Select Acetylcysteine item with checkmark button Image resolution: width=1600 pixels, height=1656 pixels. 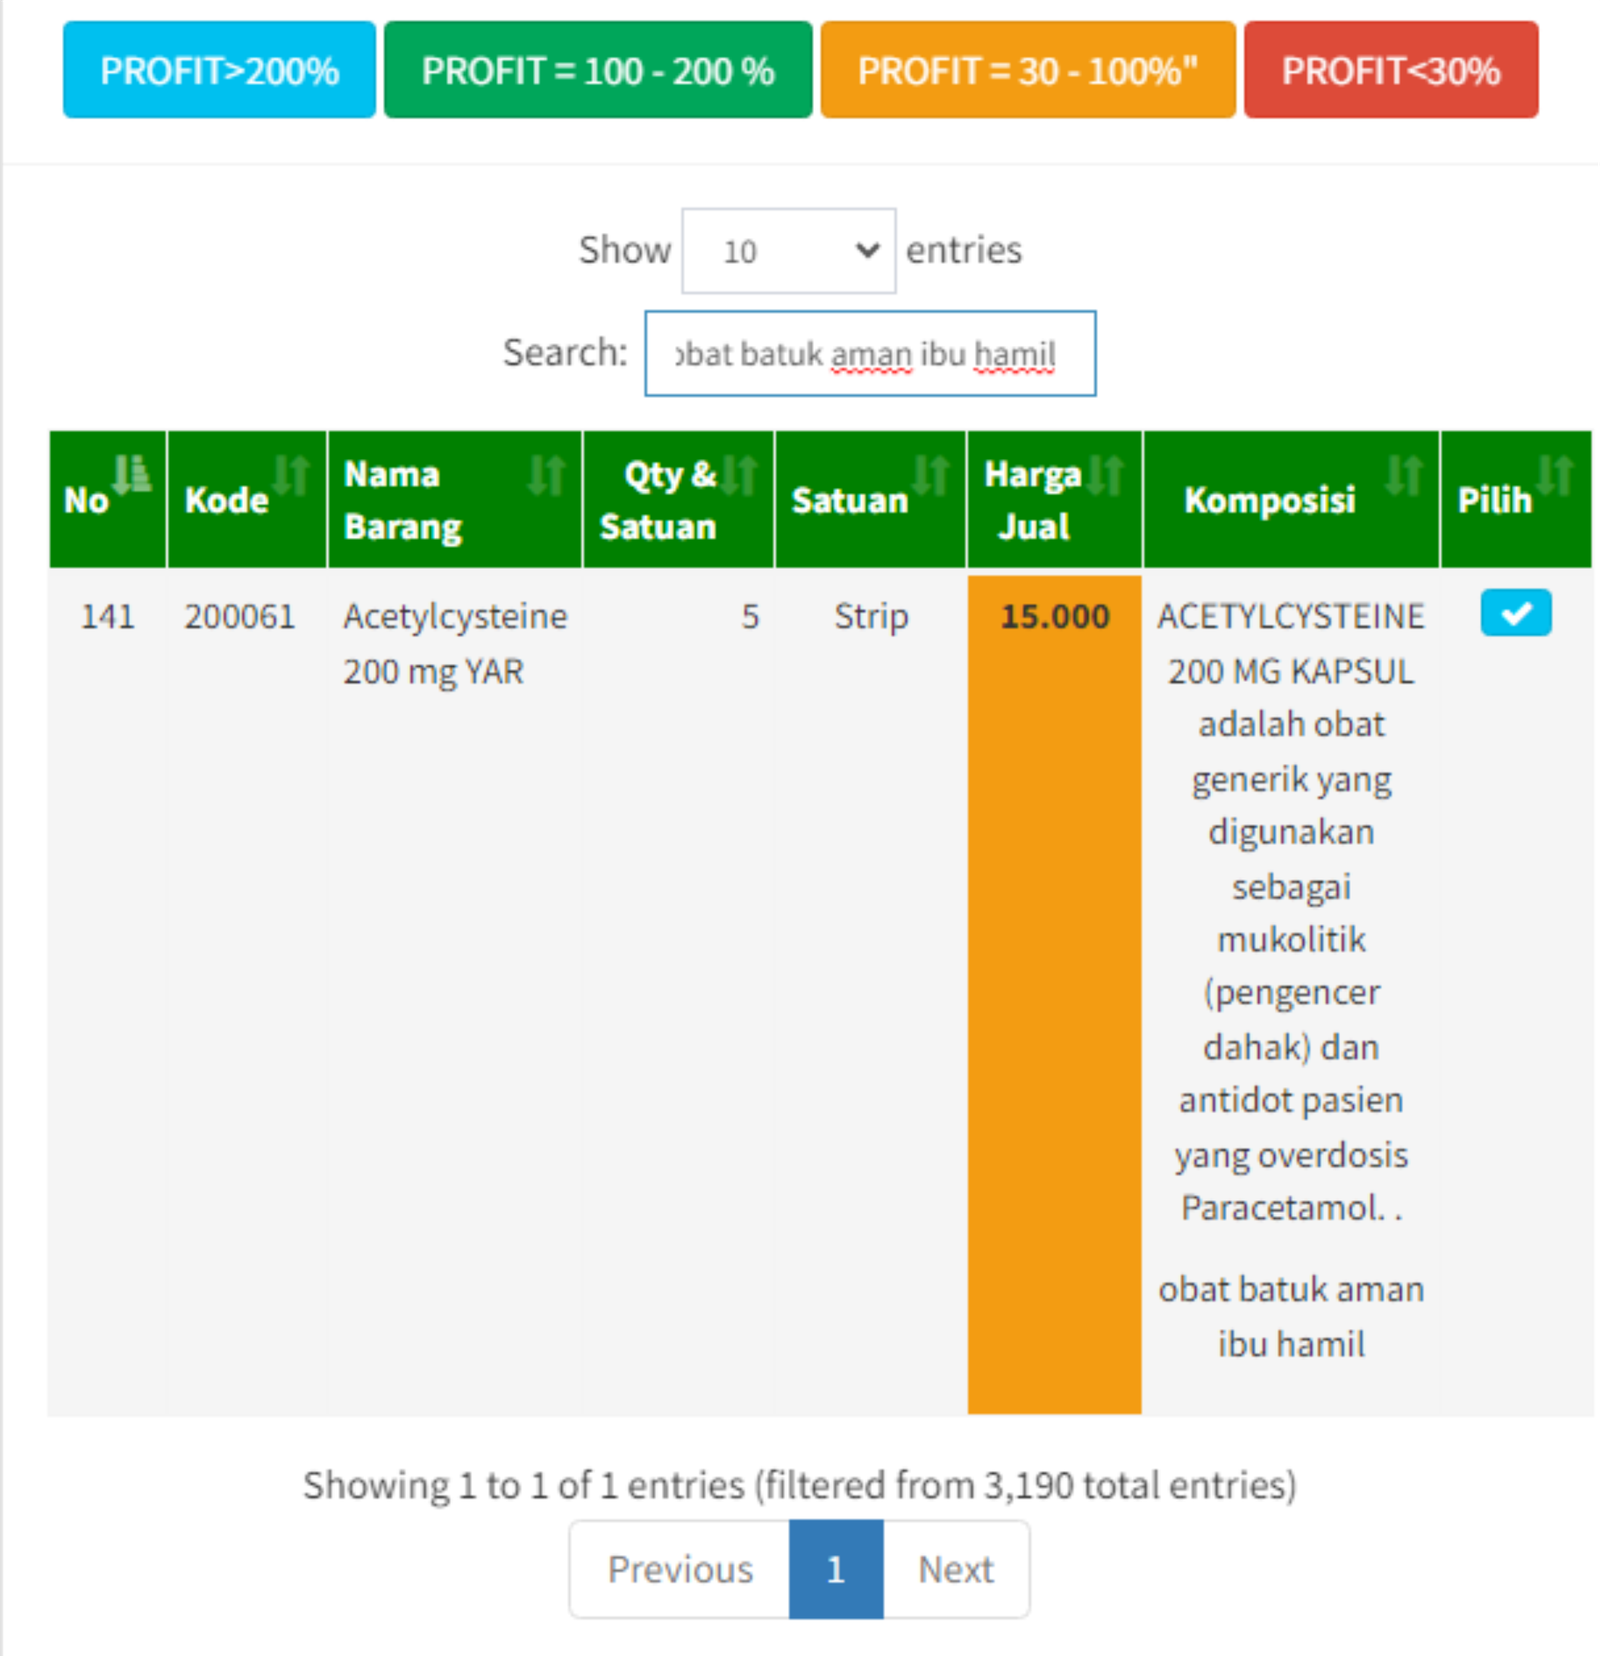(1516, 613)
